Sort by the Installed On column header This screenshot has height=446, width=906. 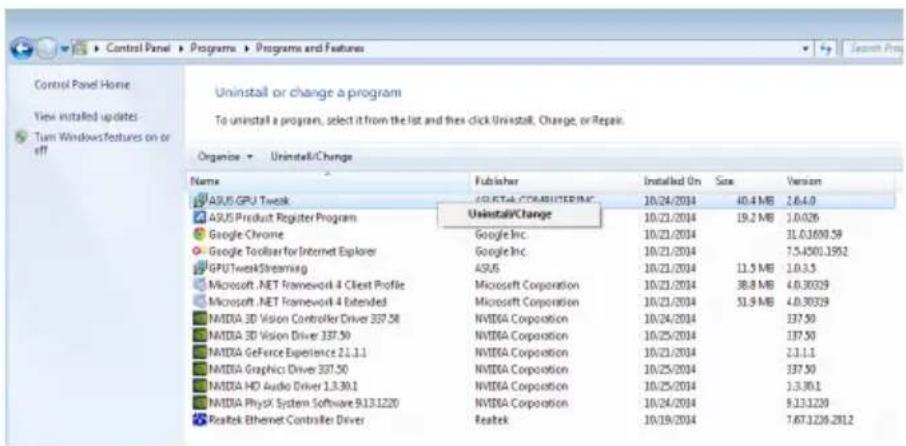click(x=675, y=181)
